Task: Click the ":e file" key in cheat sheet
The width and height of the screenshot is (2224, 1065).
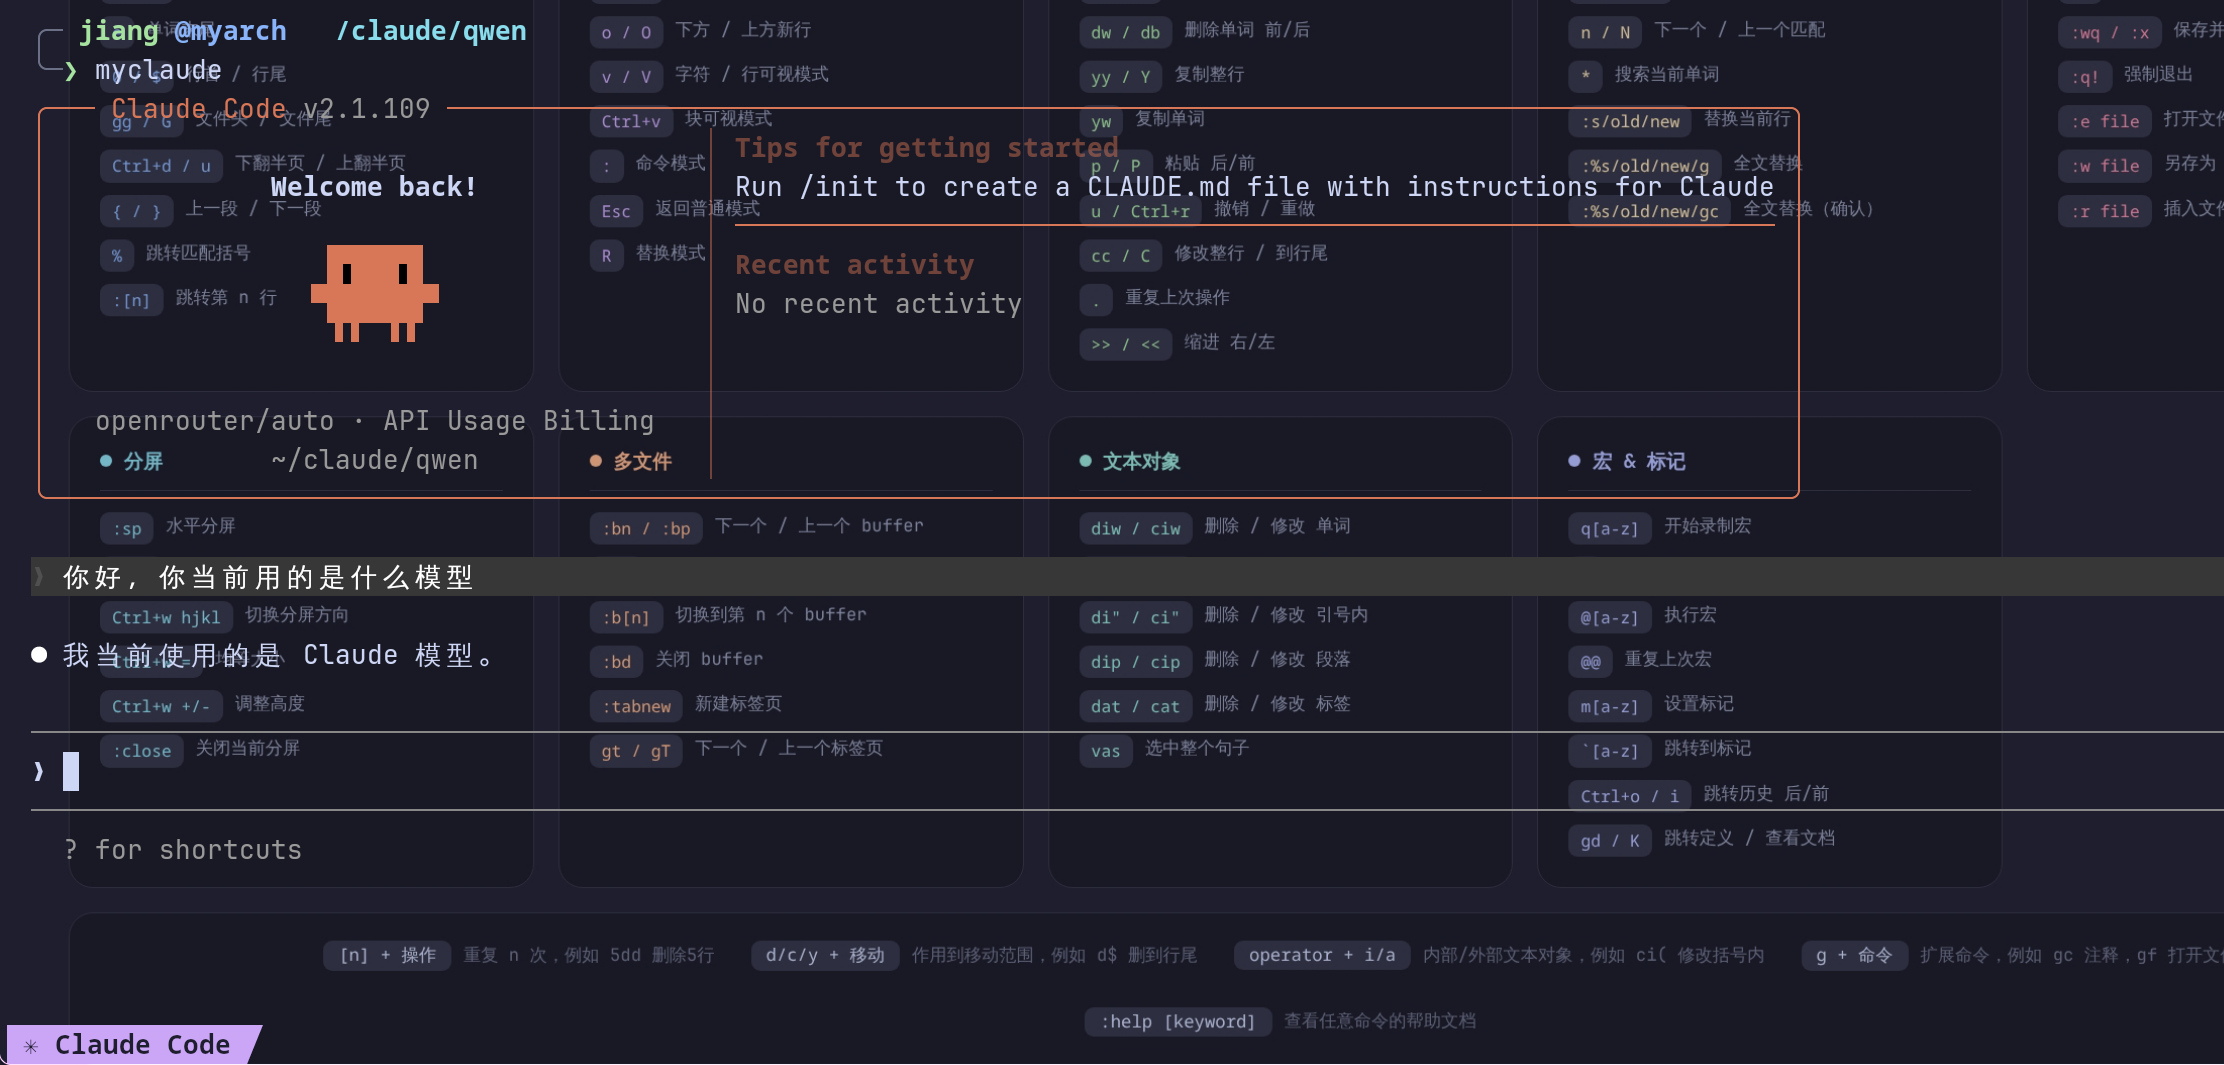Action: click(2105, 121)
